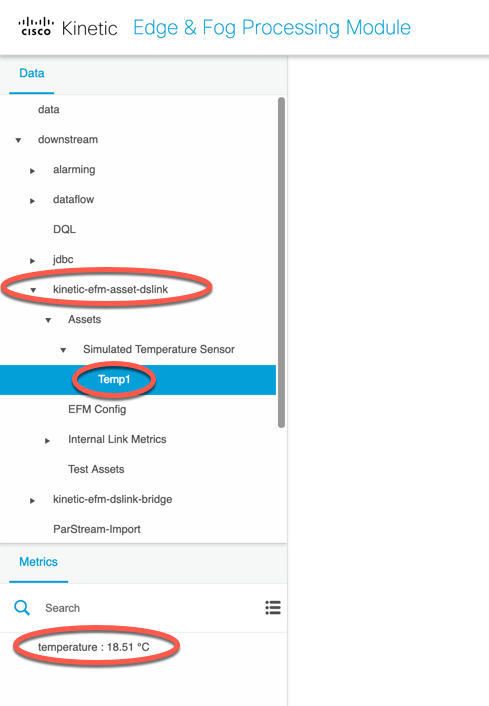Image resolution: width=489 pixels, height=706 pixels.
Task: Select the Temp1 tree item
Action: point(138,380)
